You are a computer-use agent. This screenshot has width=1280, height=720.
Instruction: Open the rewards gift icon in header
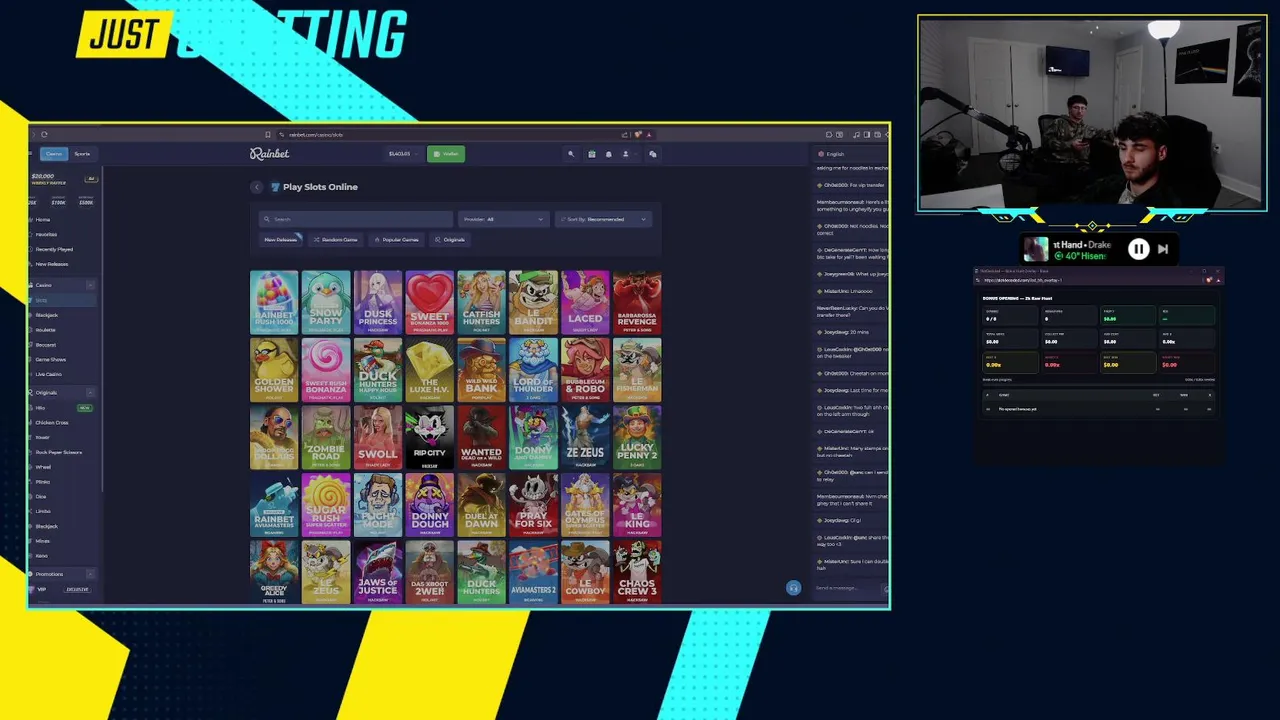click(591, 154)
